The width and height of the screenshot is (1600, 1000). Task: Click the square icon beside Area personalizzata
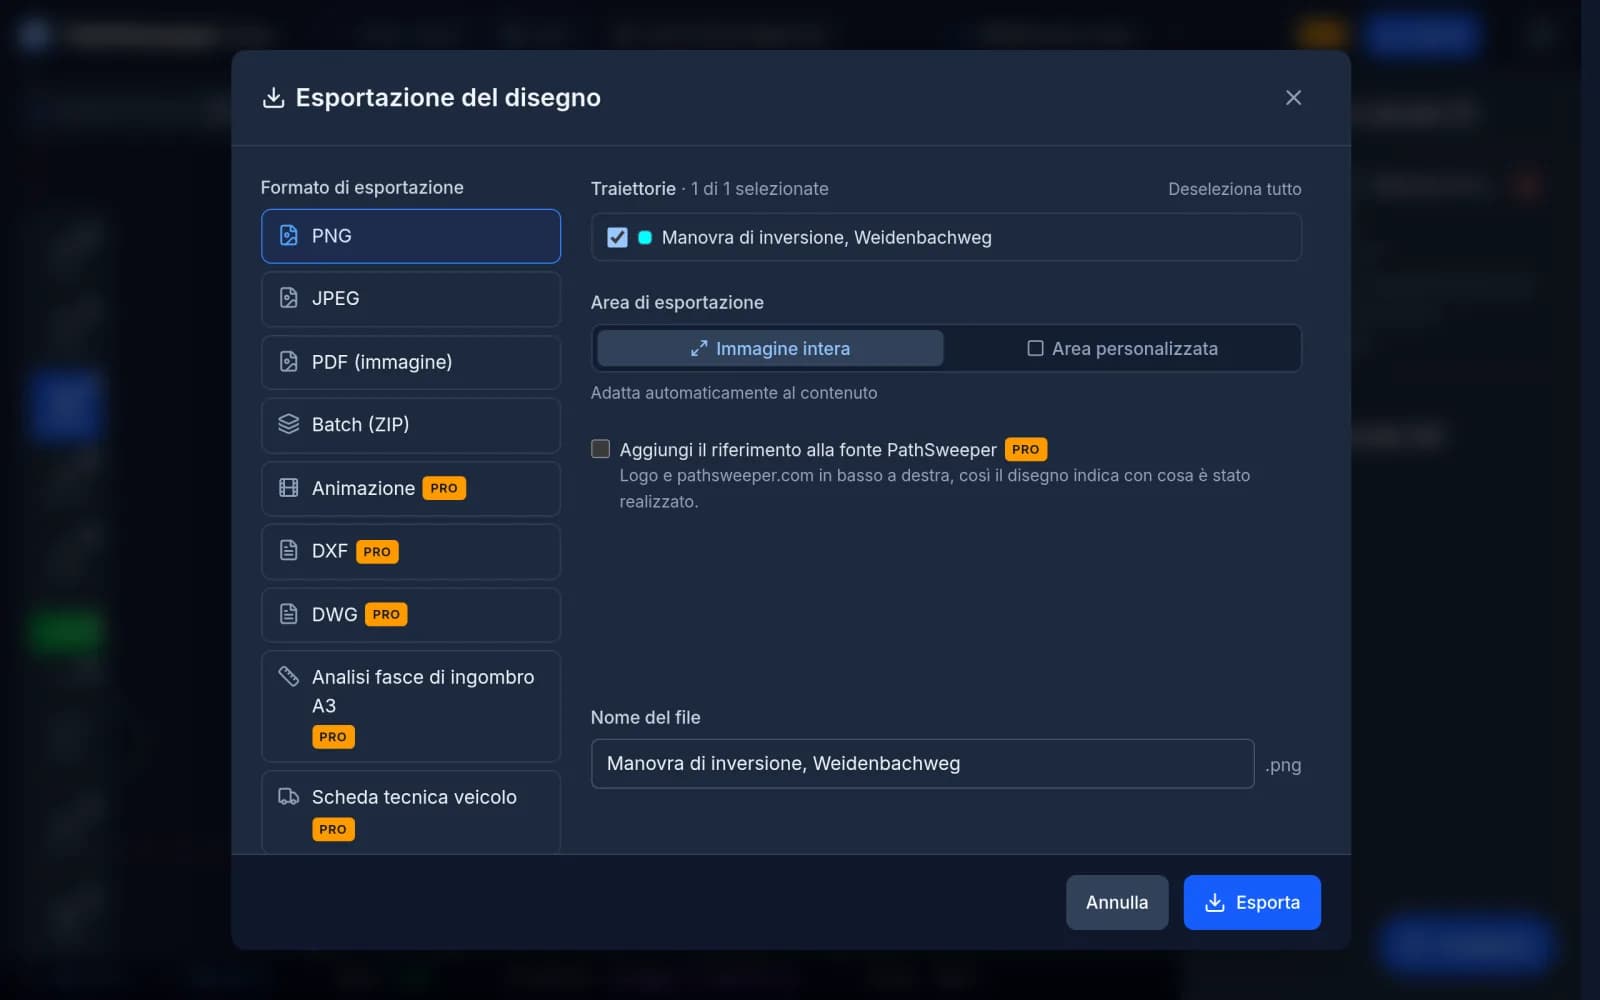1035,348
